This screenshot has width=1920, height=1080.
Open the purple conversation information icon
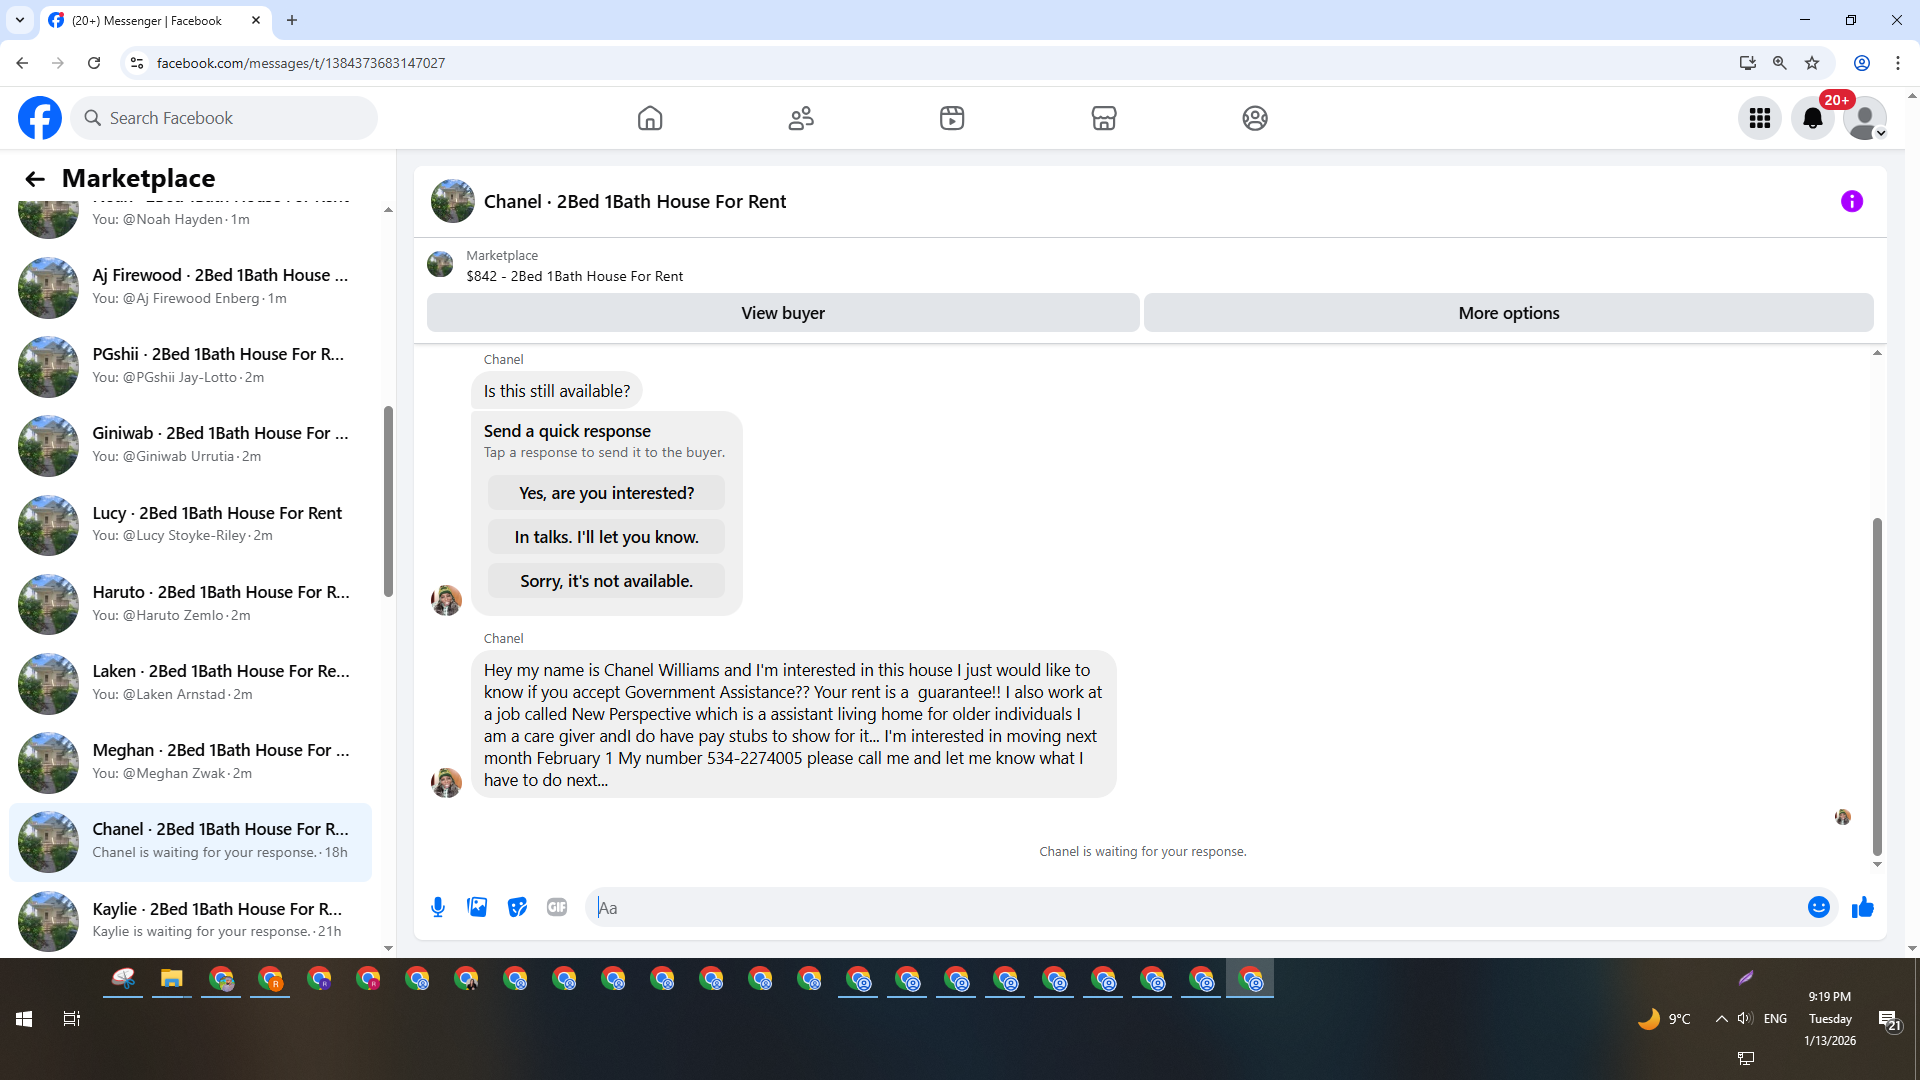click(1851, 201)
